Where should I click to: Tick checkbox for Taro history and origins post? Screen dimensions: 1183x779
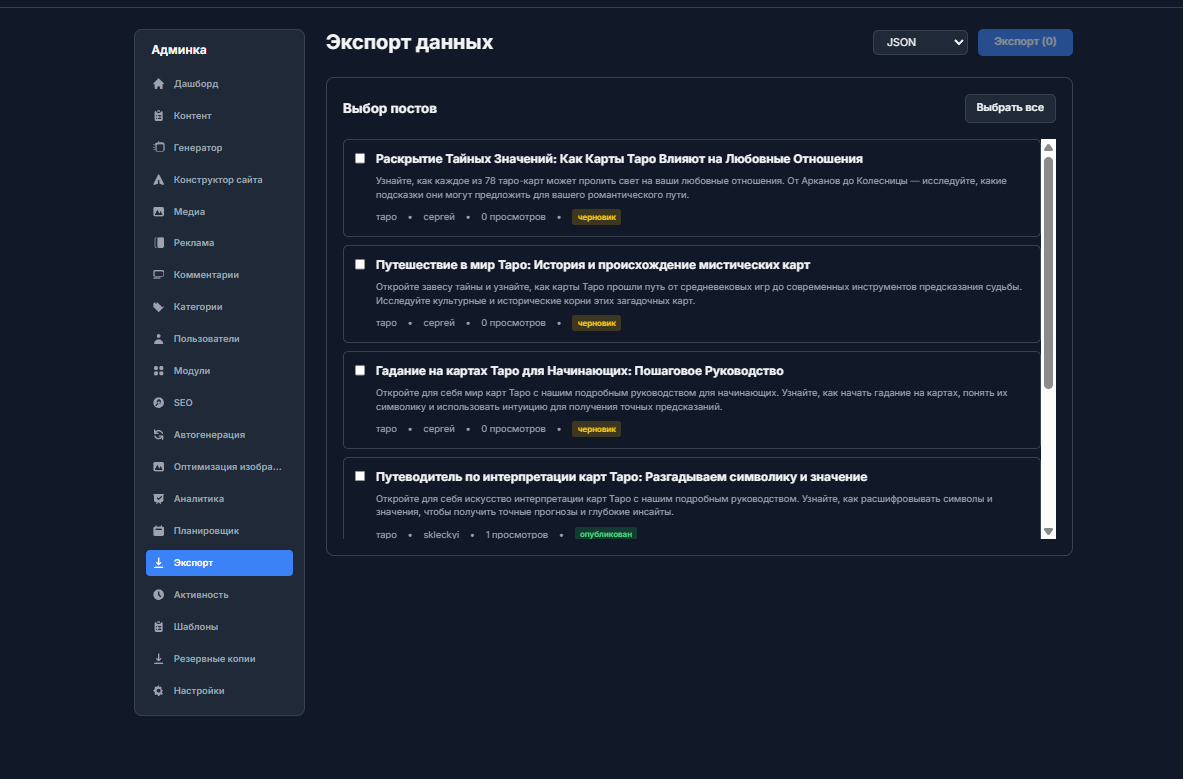point(360,264)
